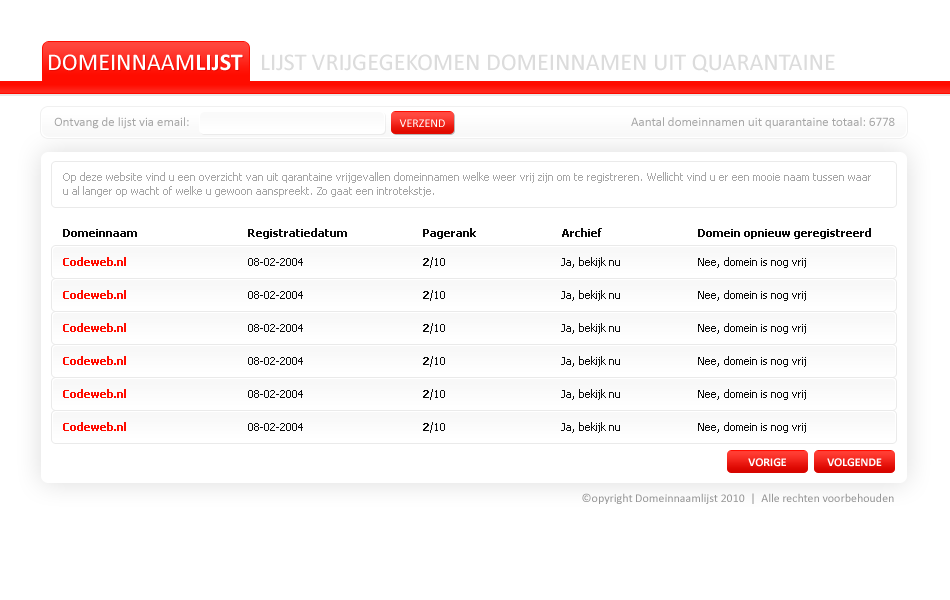Click 'Nee, domein is nog vrij' in first row
The width and height of the screenshot is (950, 600).
(x=752, y=262)
